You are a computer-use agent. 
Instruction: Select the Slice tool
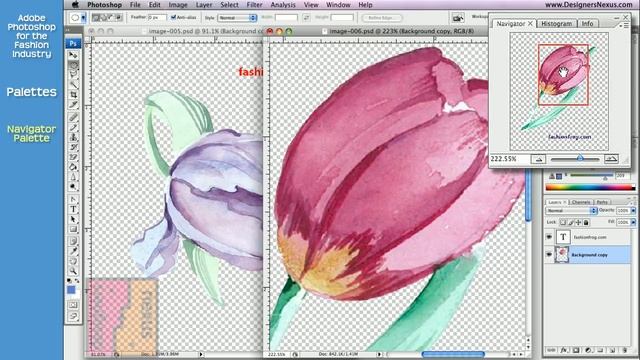coord(73,105)
